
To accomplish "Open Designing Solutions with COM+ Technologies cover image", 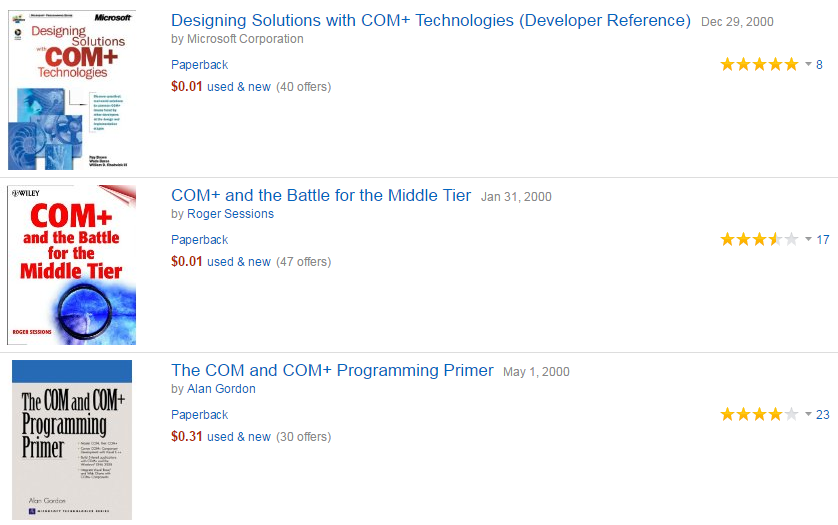I will point(72,90).
